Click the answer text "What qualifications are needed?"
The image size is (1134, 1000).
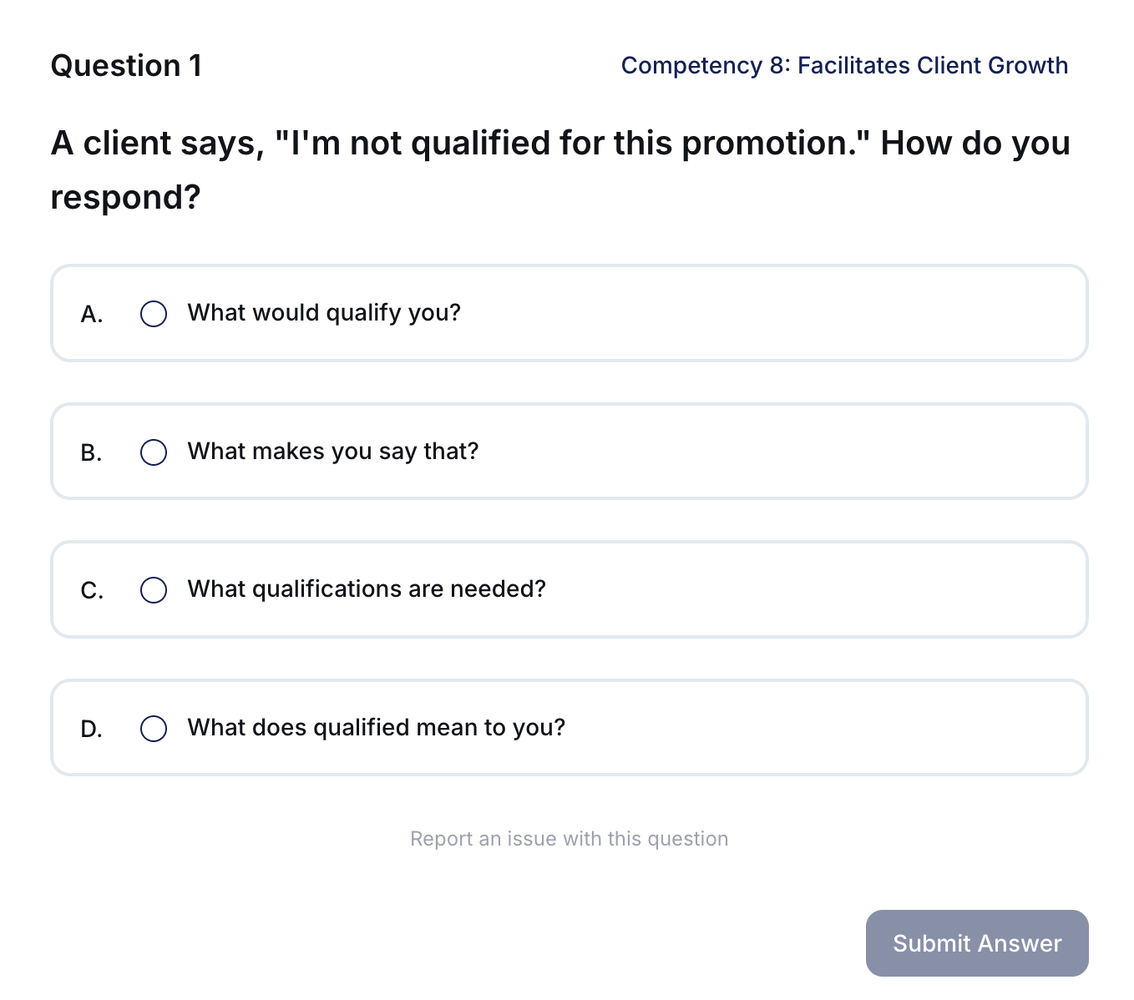click(x=366, y=589)
